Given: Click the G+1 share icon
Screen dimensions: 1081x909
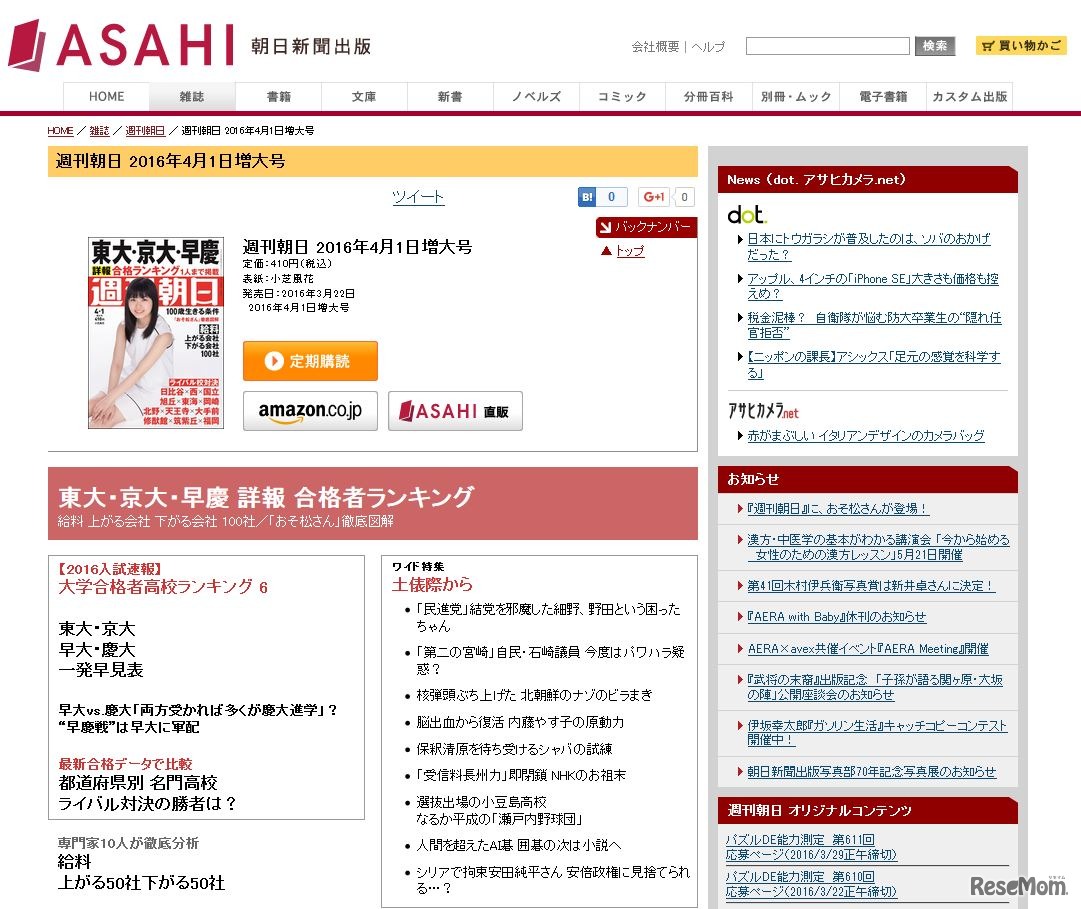Looking at the screenshot, I should pyautogui.click(x=656, y=197).
